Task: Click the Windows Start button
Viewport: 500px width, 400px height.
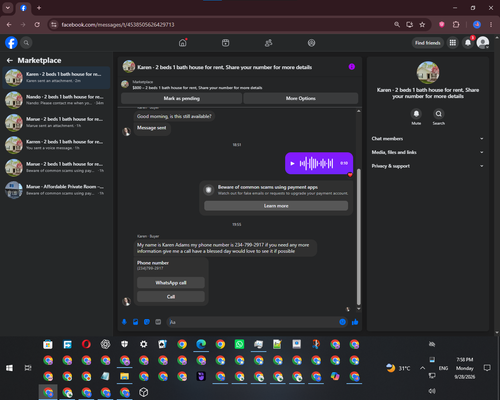Action: click(x=9, y=368)
